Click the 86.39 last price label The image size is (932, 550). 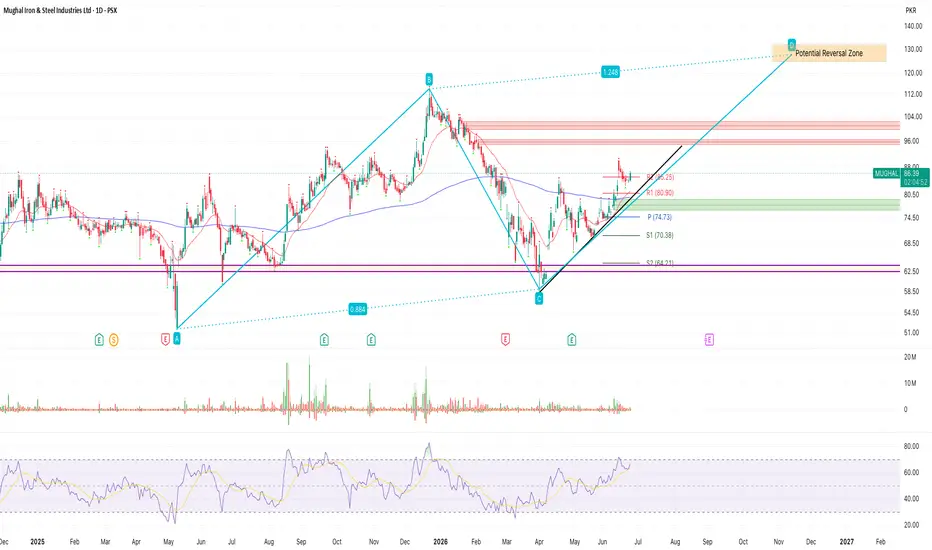point(911,173)
